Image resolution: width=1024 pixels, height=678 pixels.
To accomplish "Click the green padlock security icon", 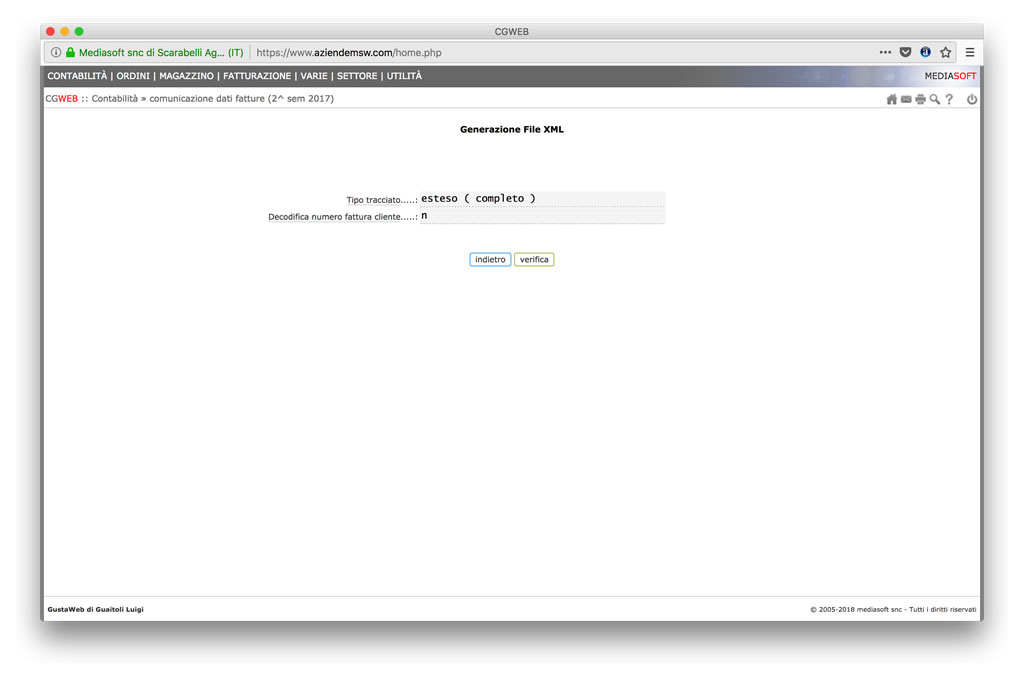I will 70,52.
